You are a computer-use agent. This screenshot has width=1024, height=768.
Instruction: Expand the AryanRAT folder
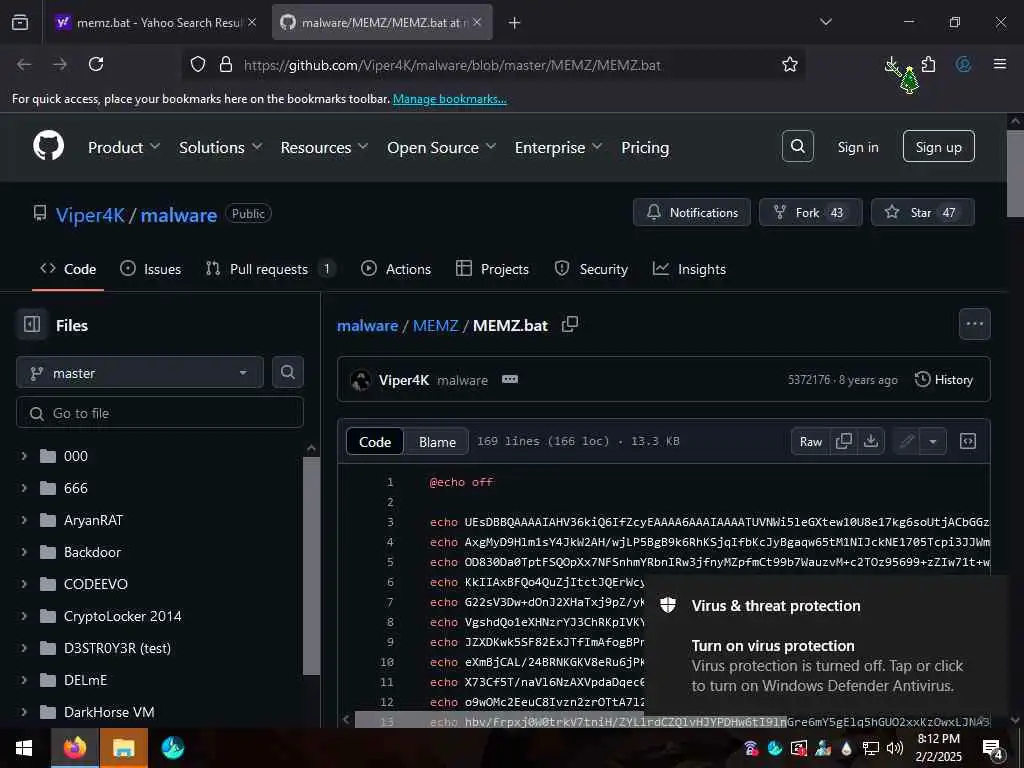24,520
